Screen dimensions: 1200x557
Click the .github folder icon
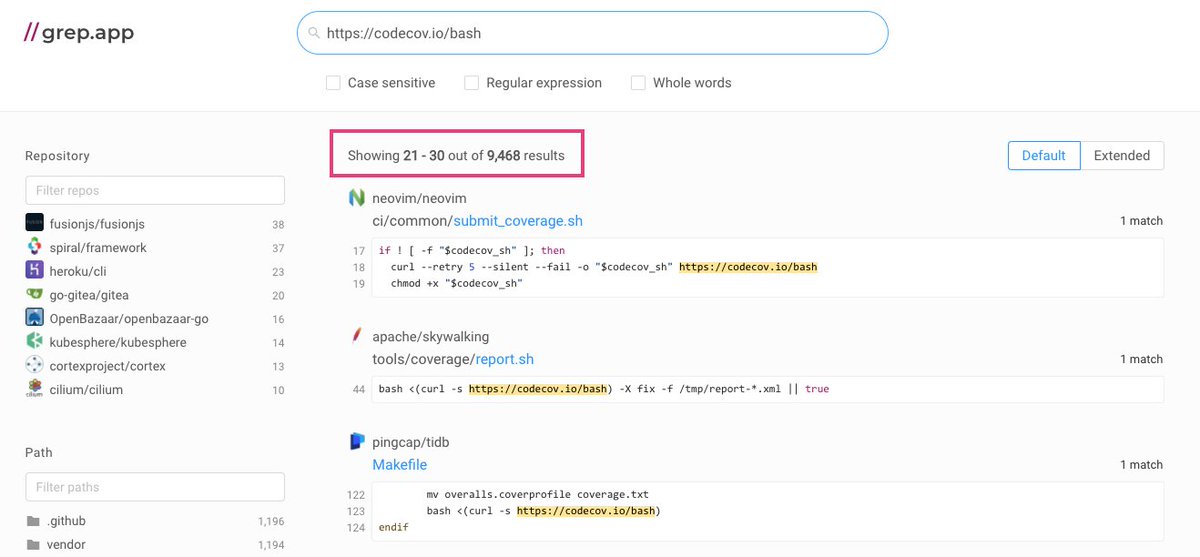[34, 521]
